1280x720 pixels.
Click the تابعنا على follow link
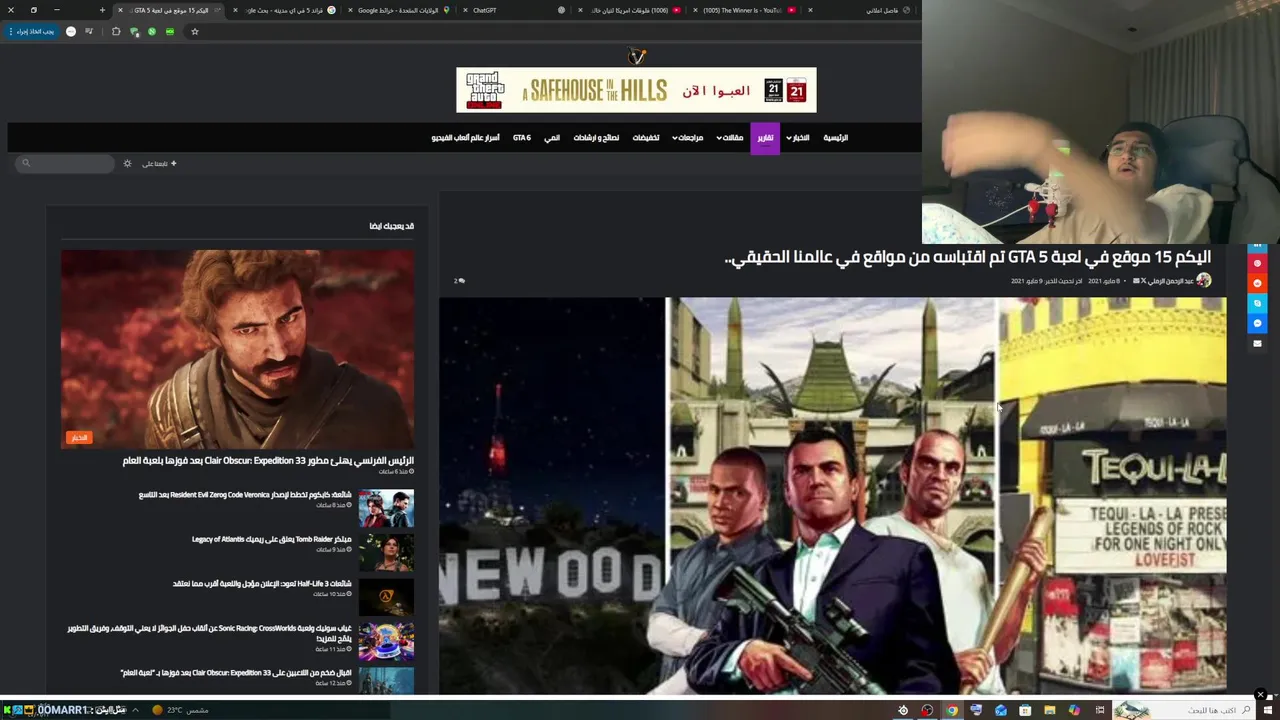click(159, 163)
